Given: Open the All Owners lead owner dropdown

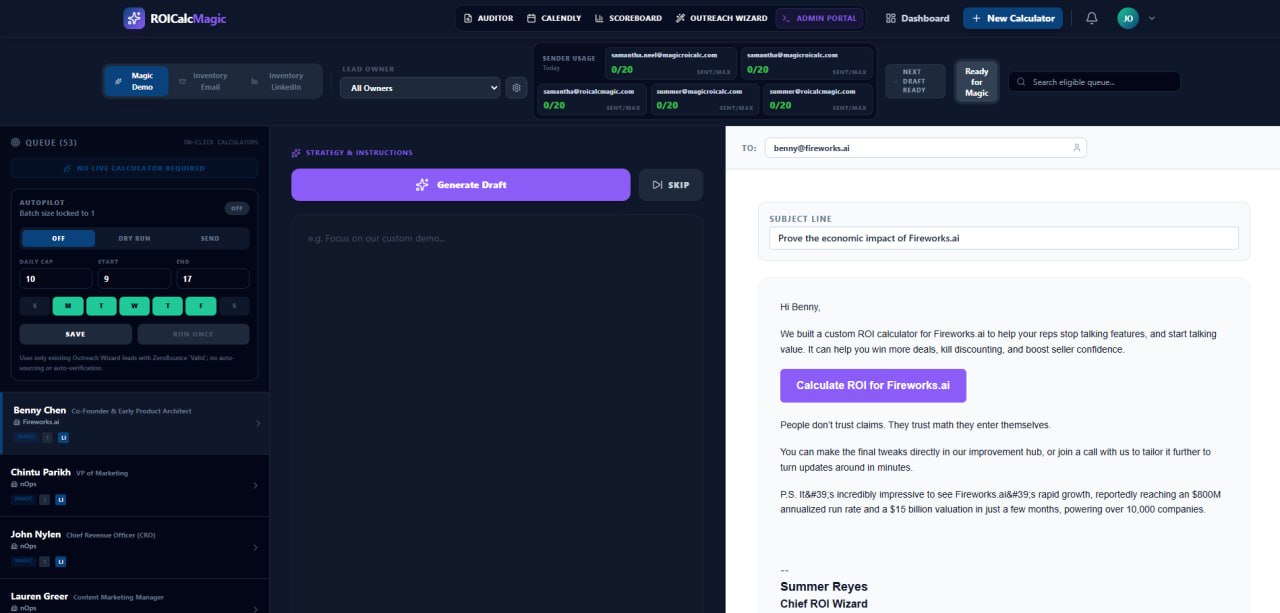Looking at the screenshot, I should pyautogui.click(x=420, y=88).
